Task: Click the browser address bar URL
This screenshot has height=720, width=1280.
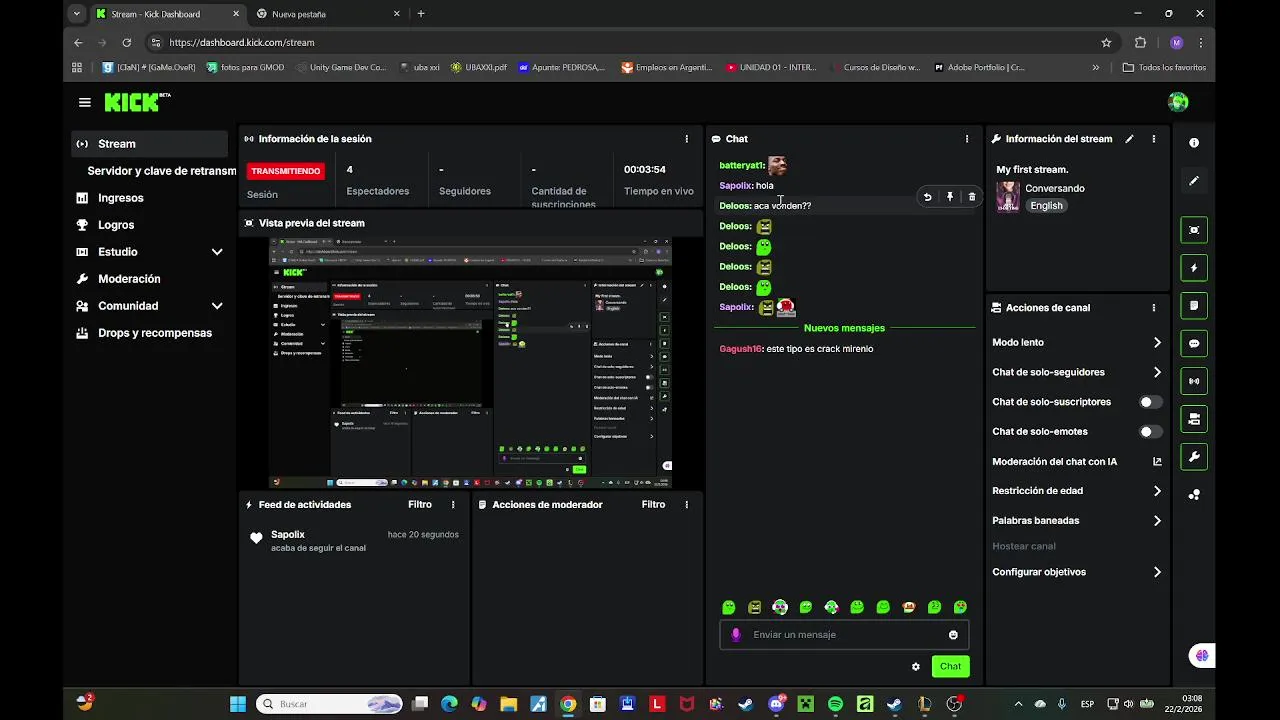Action: coord(242,43)
